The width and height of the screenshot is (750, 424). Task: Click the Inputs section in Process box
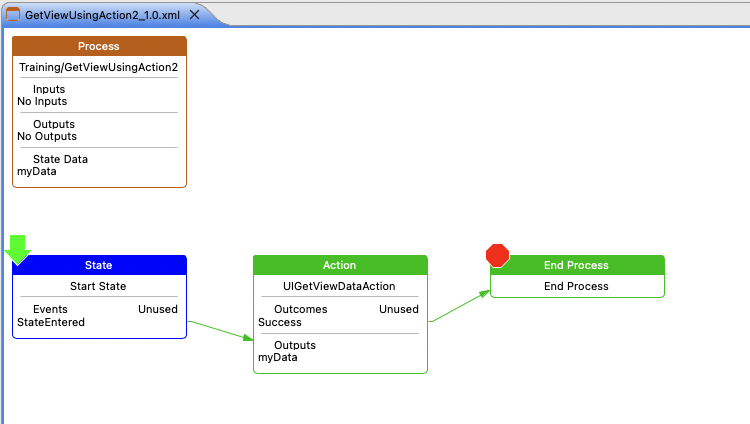[x=48, y=90]
